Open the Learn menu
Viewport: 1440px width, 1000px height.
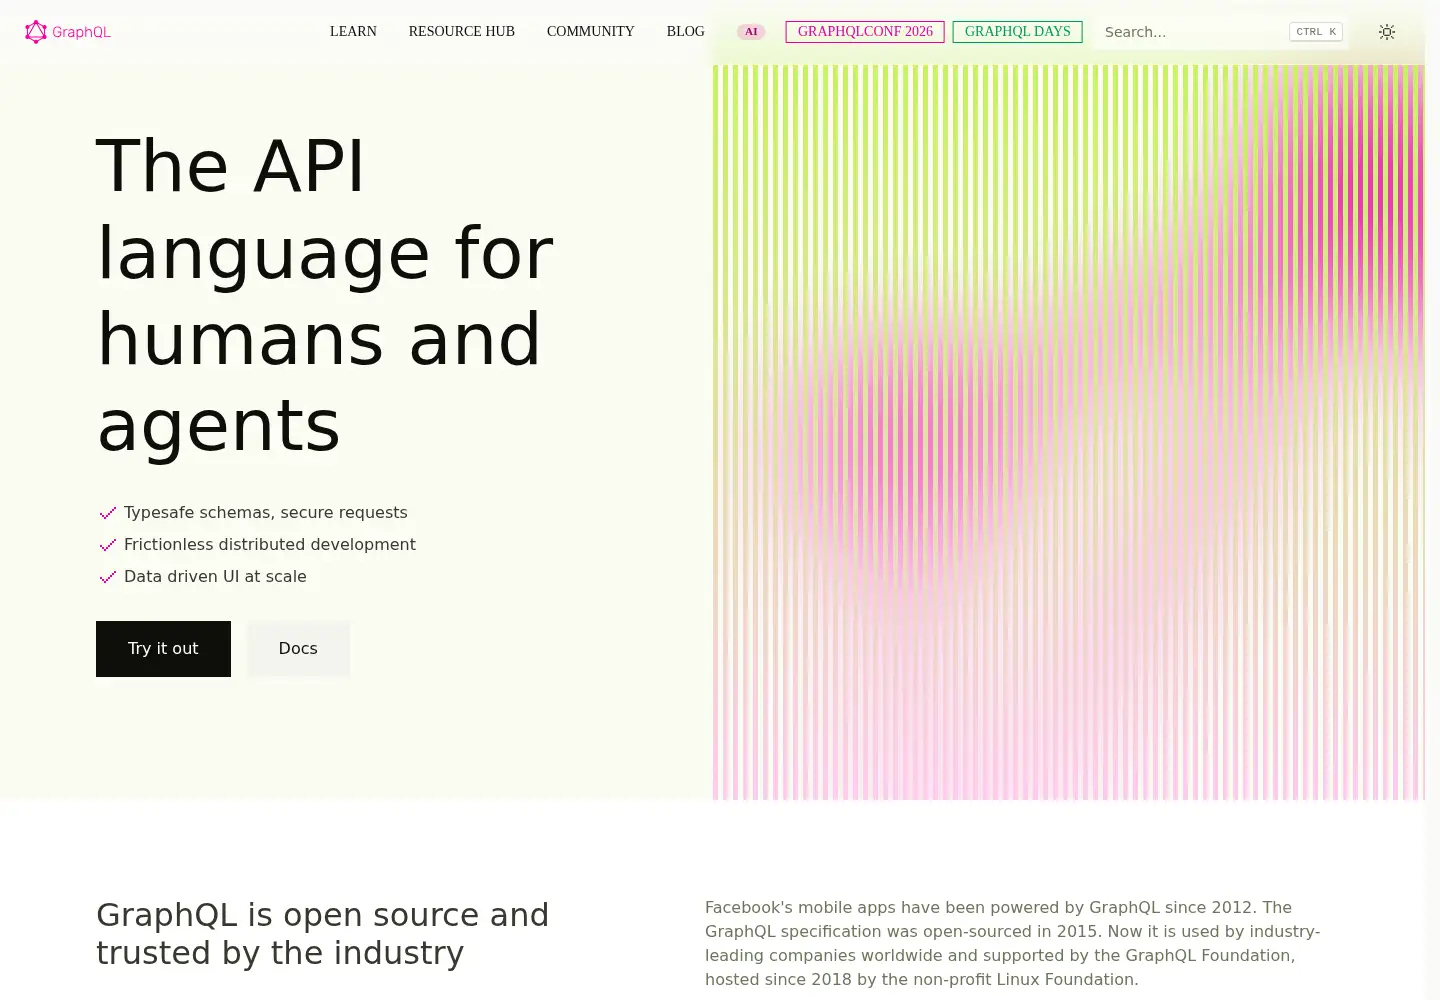click(x=353, y=32)
